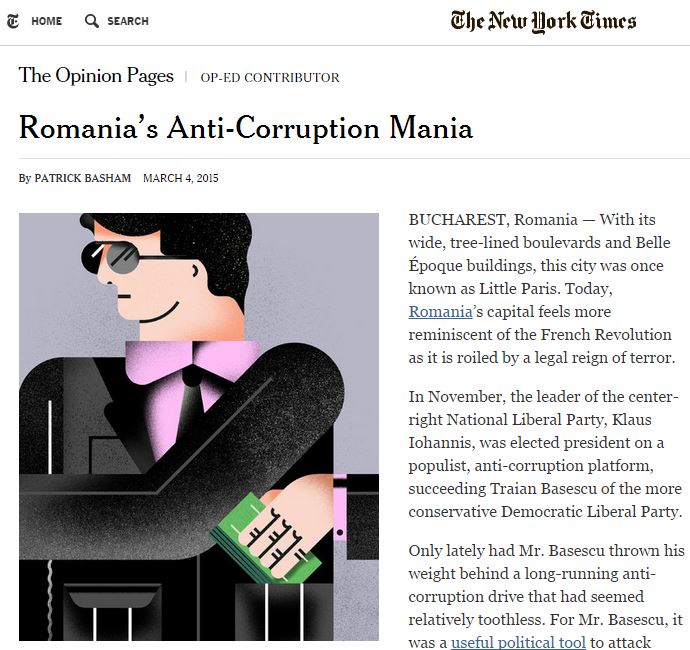This screenshot has height=650, width=690.
Task: Click the magnifying glass search icon
Action: [x=92, y=21]
